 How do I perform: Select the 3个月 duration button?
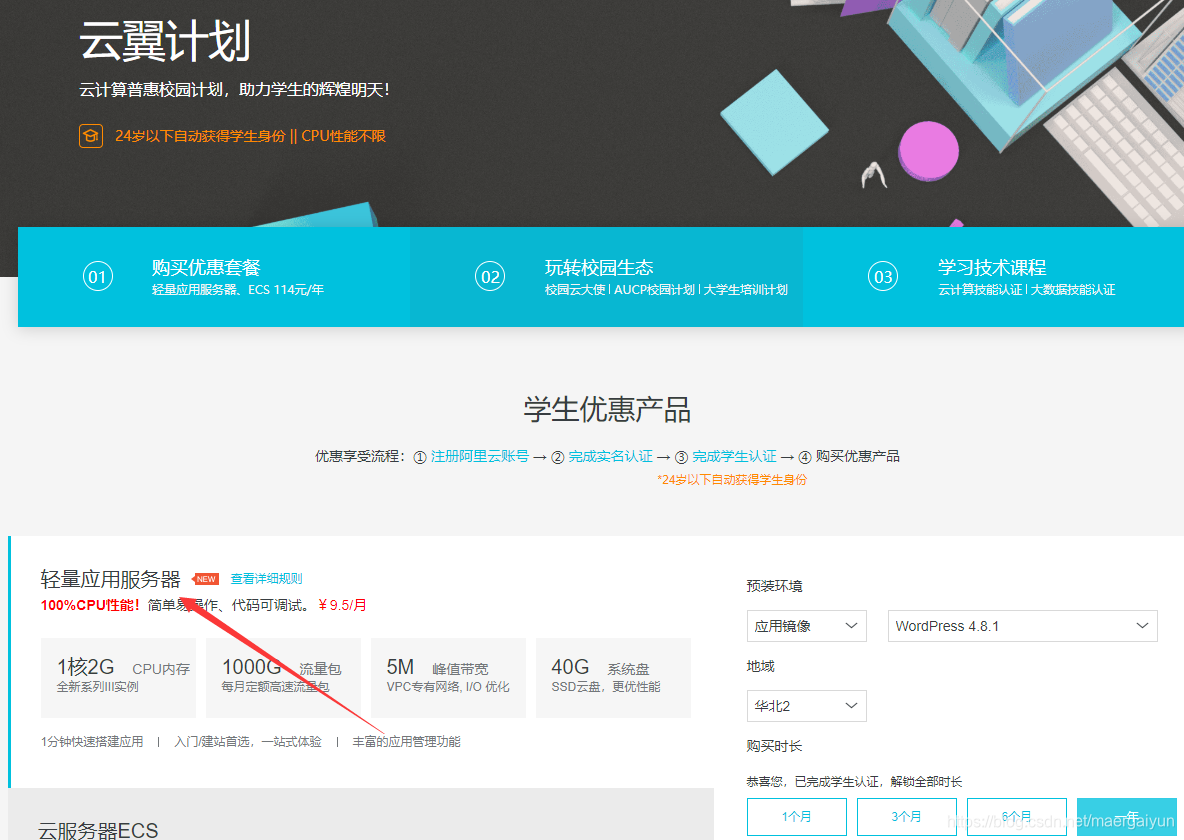point(906,817)
